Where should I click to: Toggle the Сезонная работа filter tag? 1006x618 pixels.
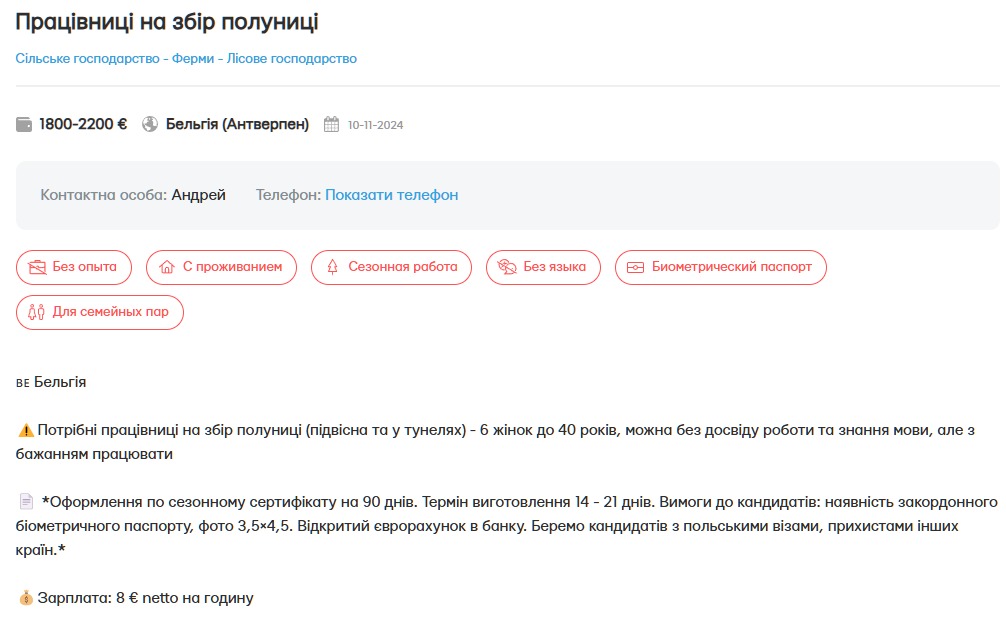tap(393, 267)
